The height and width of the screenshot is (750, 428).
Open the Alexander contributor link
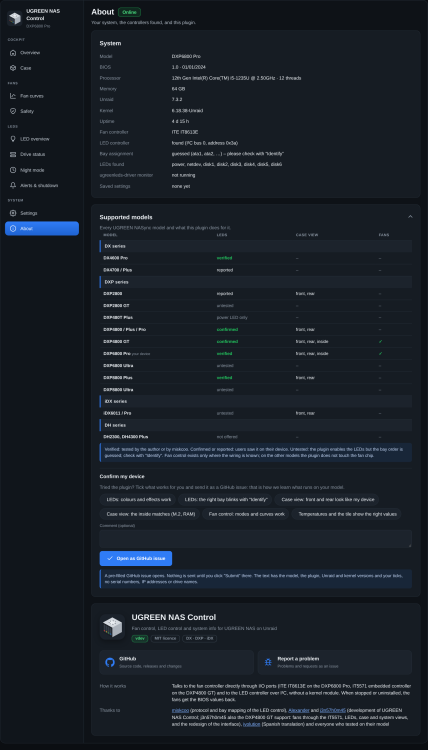click(x=299, y=710)
